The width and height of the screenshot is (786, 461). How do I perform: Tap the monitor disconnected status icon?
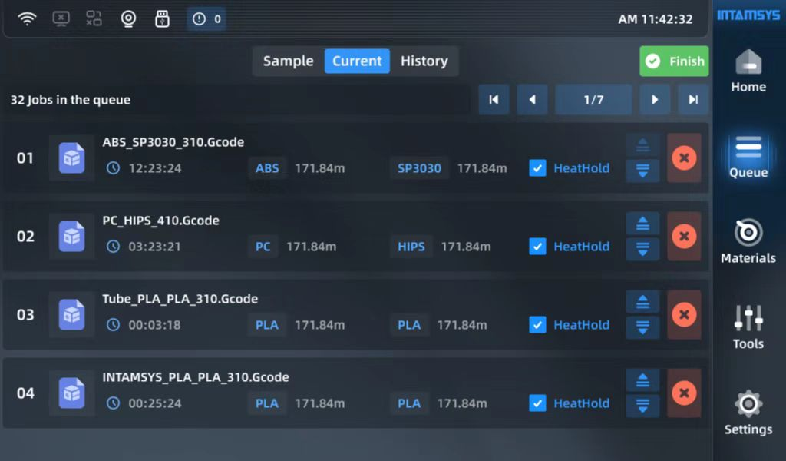61,19
